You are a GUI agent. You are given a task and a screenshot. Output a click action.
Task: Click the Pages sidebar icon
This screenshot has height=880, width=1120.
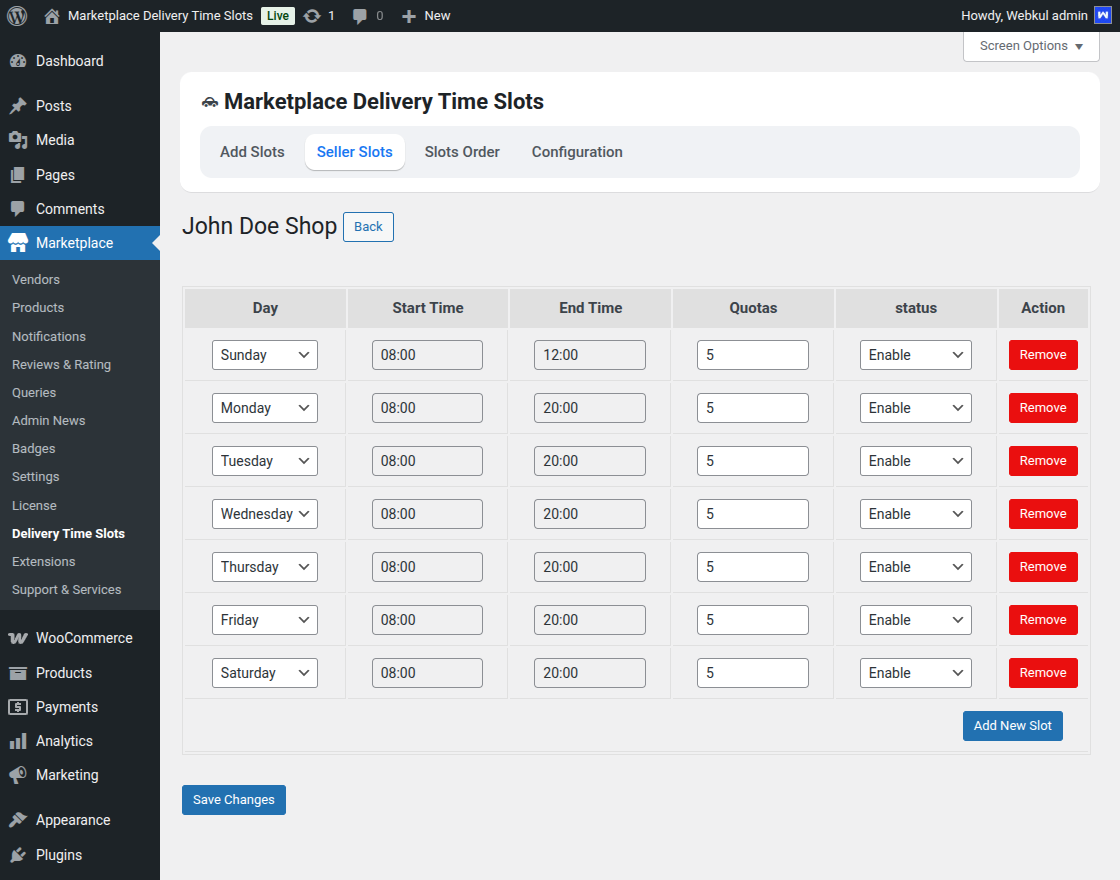[18, 175]
